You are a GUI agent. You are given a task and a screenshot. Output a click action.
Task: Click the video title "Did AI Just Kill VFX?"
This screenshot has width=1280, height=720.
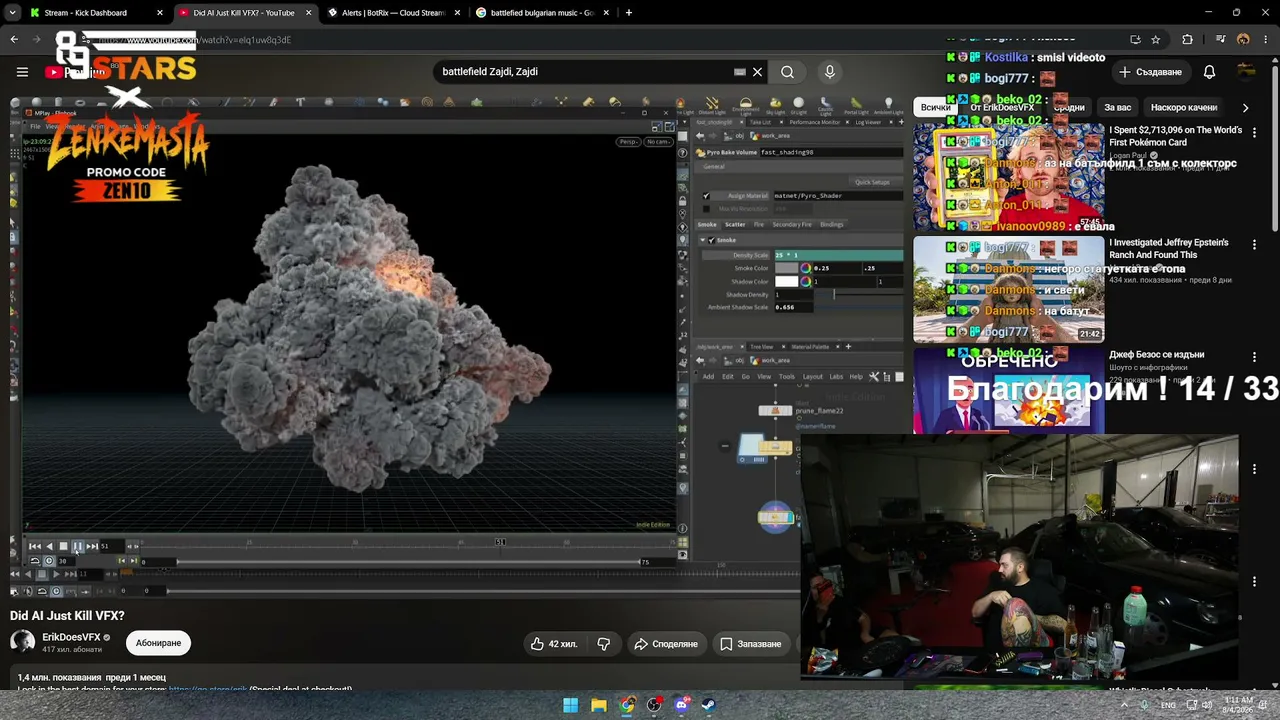(67, 616)
